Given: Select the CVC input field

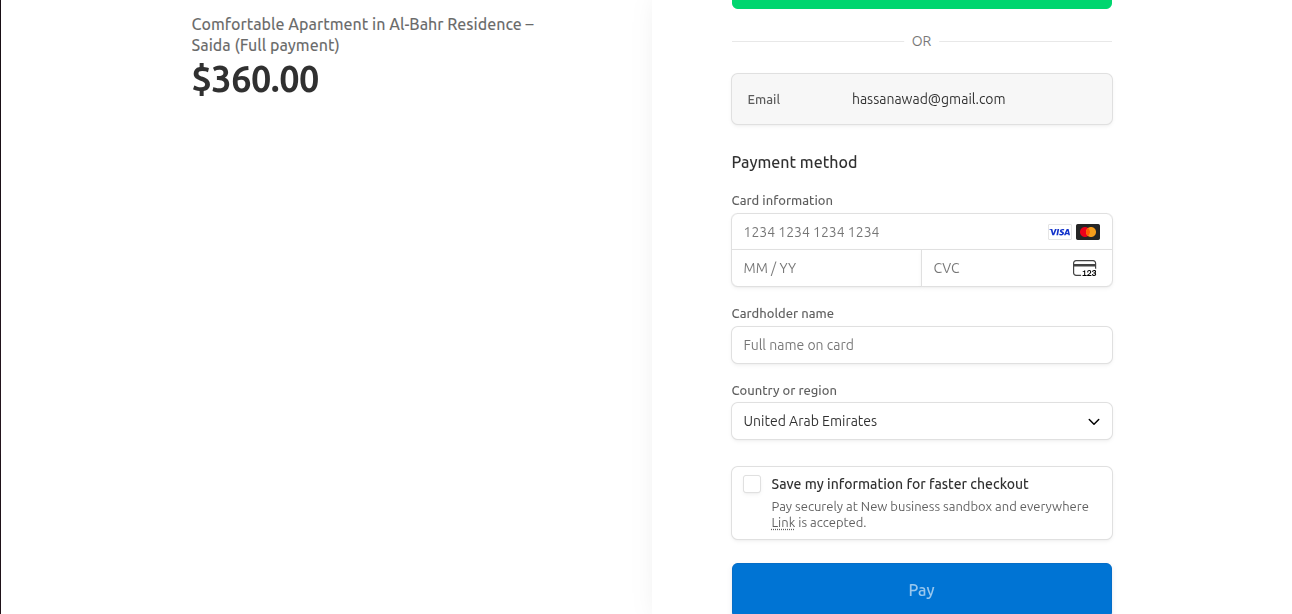Looking at the screenshot, I should (x=995, y=268).
